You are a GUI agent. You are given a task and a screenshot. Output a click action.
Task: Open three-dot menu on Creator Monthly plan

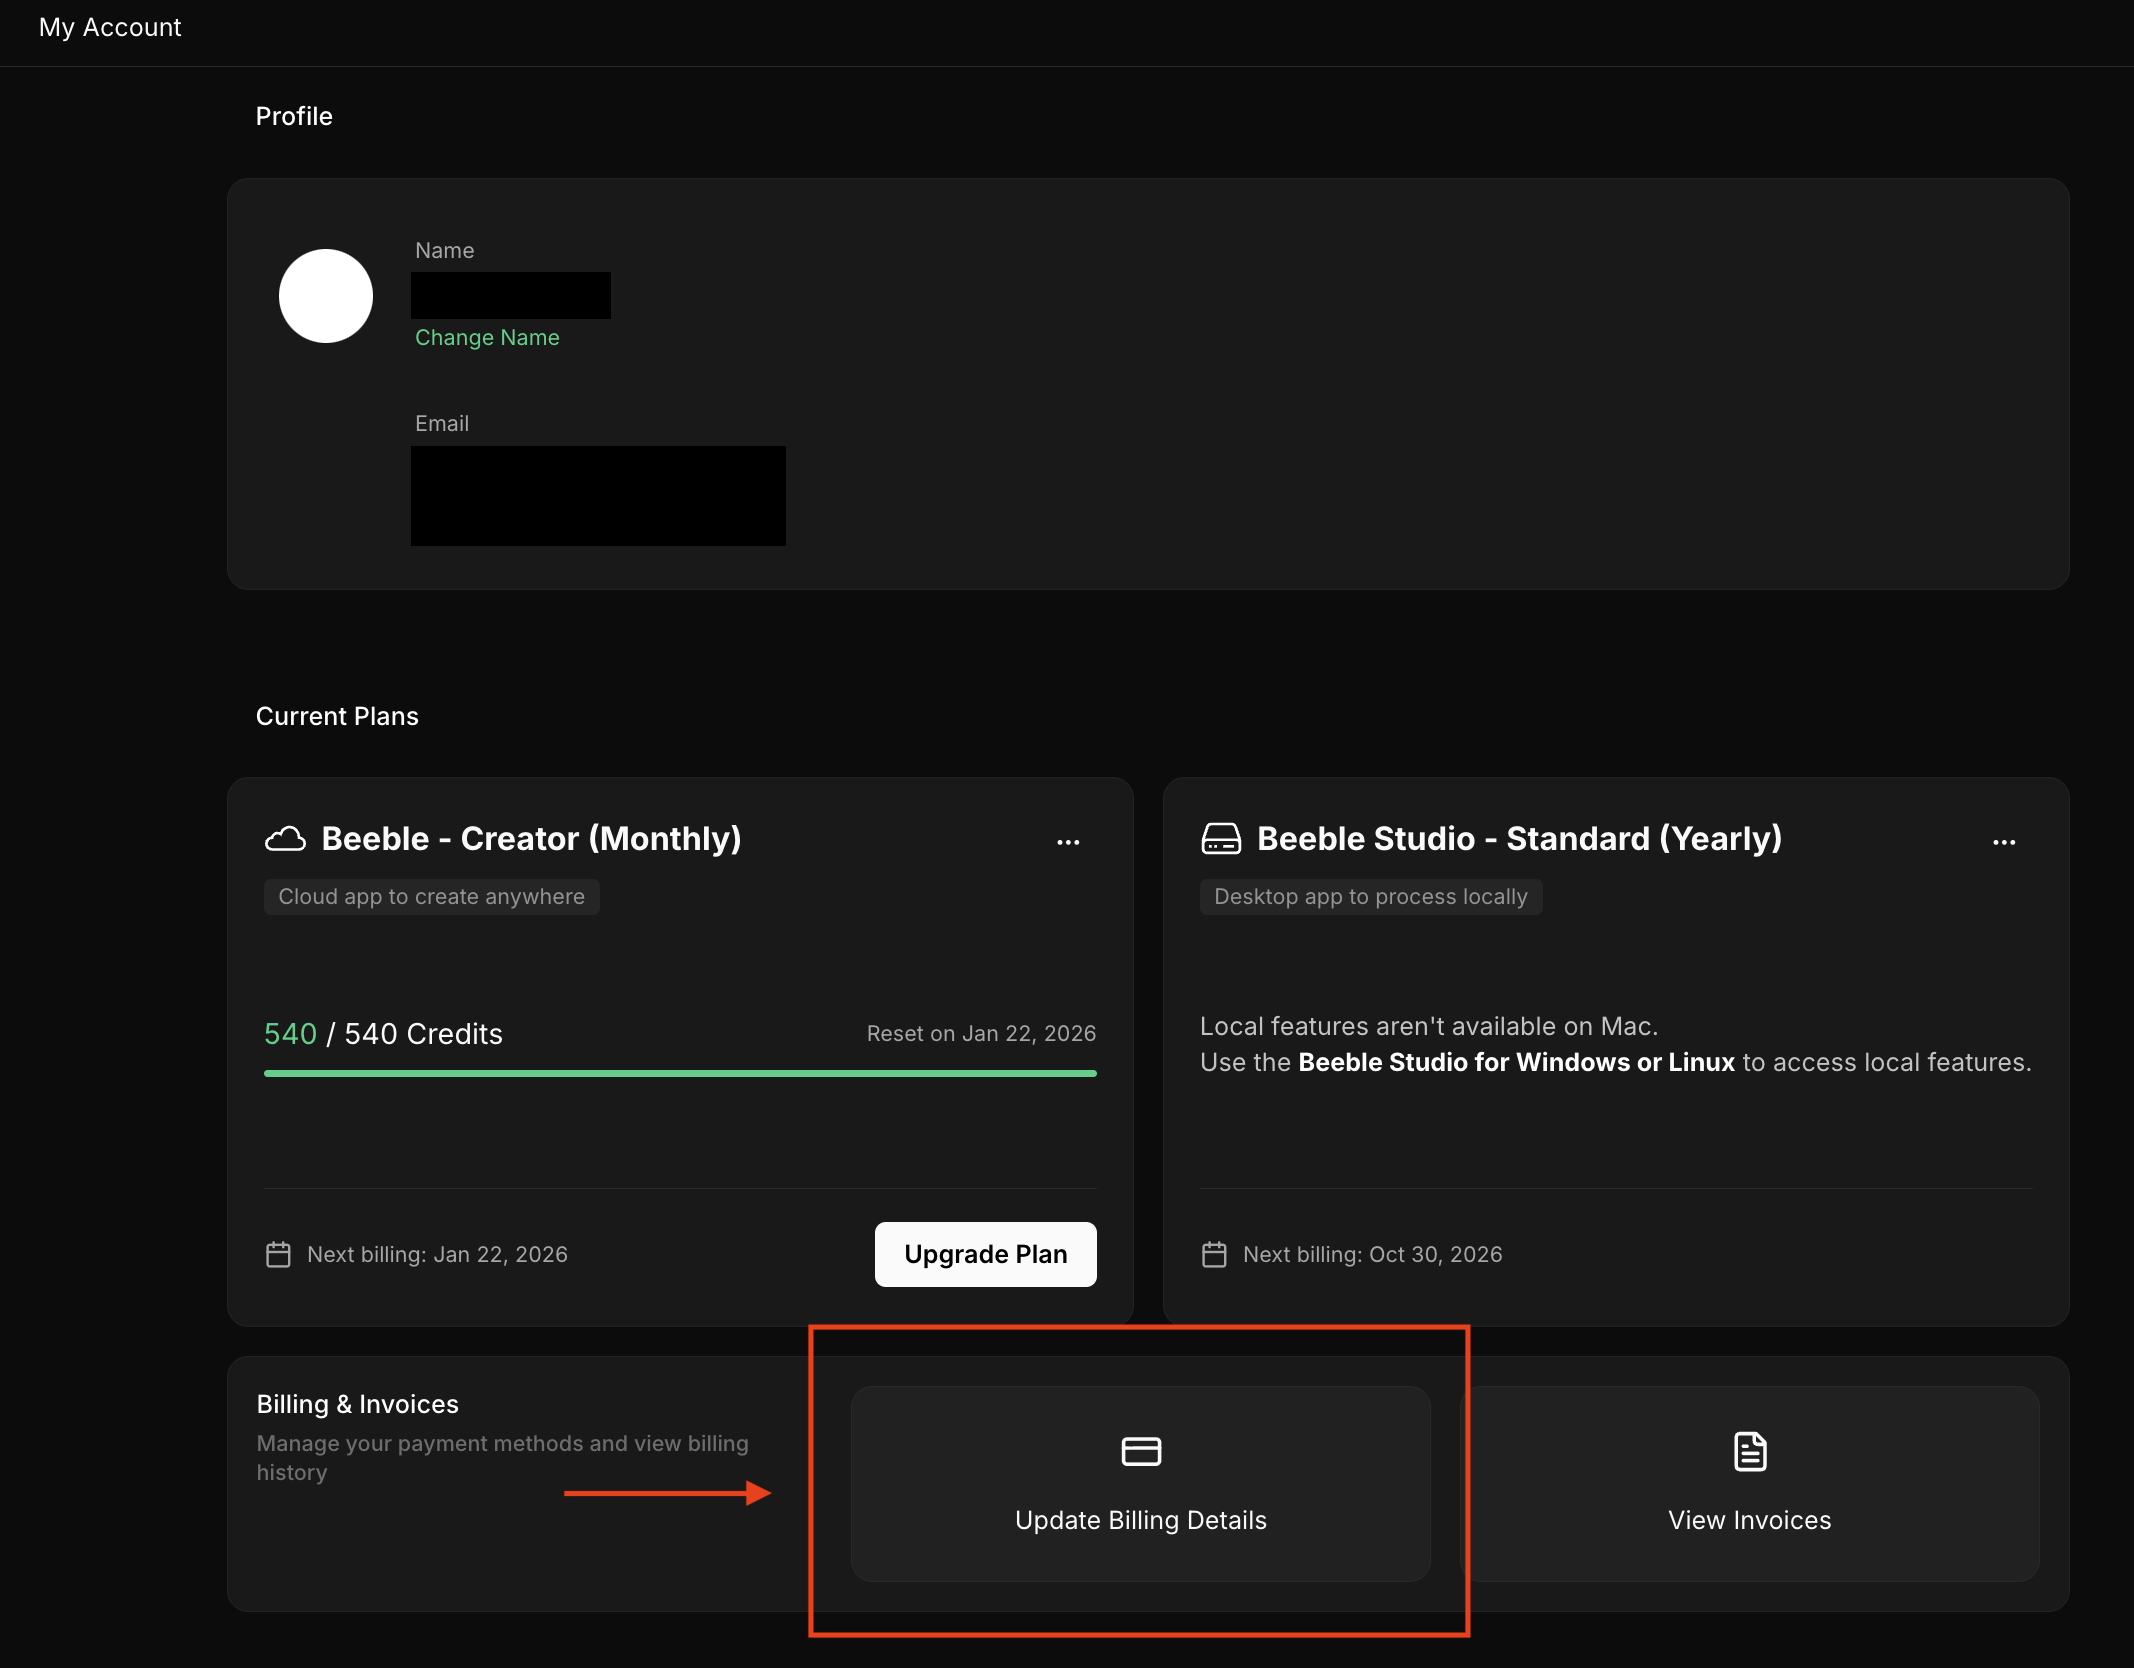pos(1068,842)
